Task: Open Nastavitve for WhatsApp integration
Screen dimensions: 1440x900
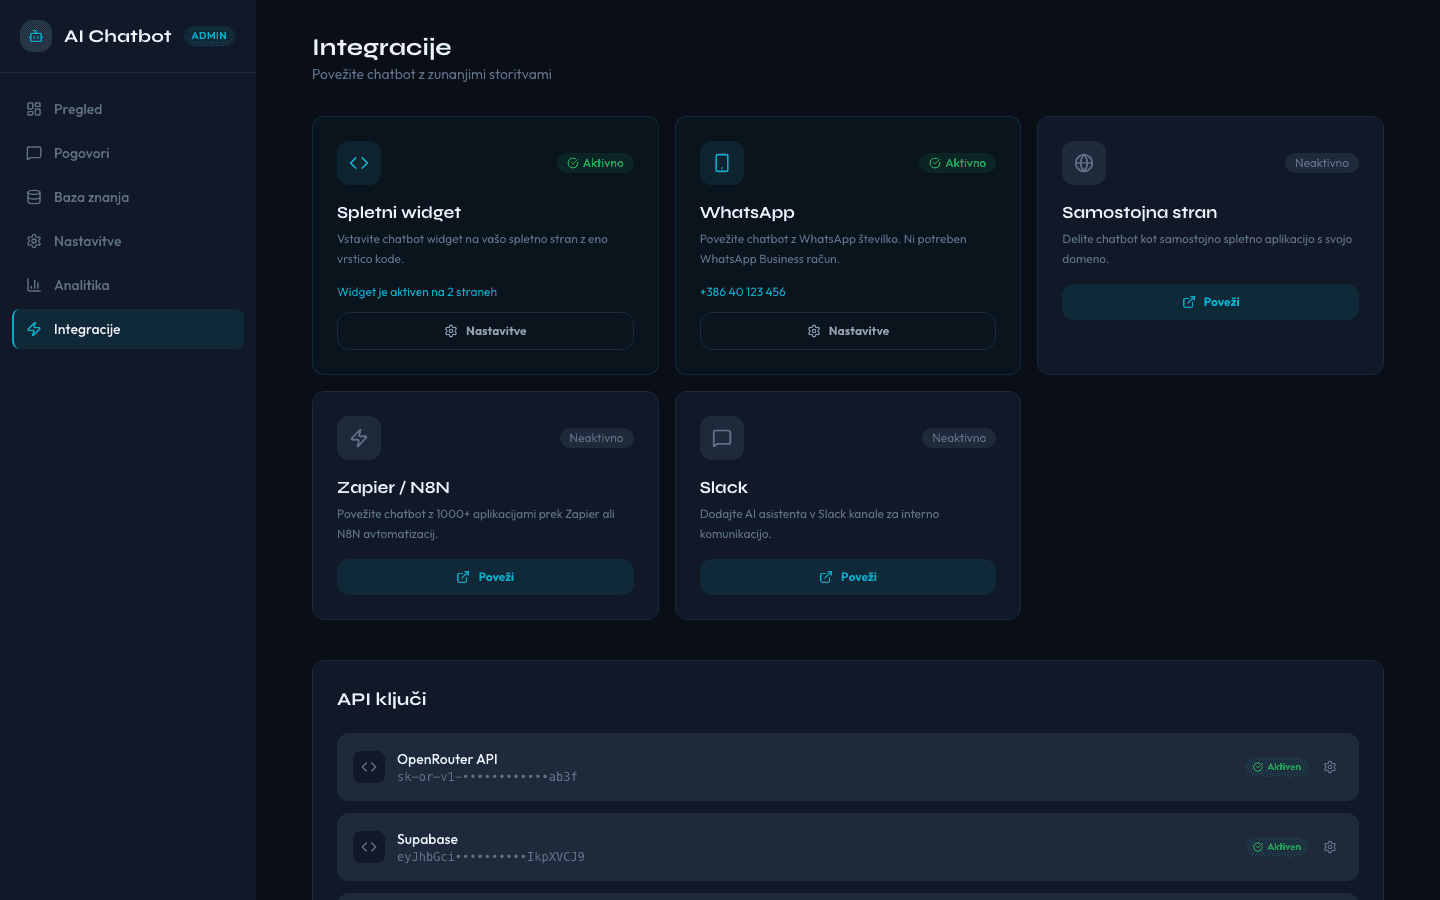Action: pyautogui.click(x=848, y=331)
